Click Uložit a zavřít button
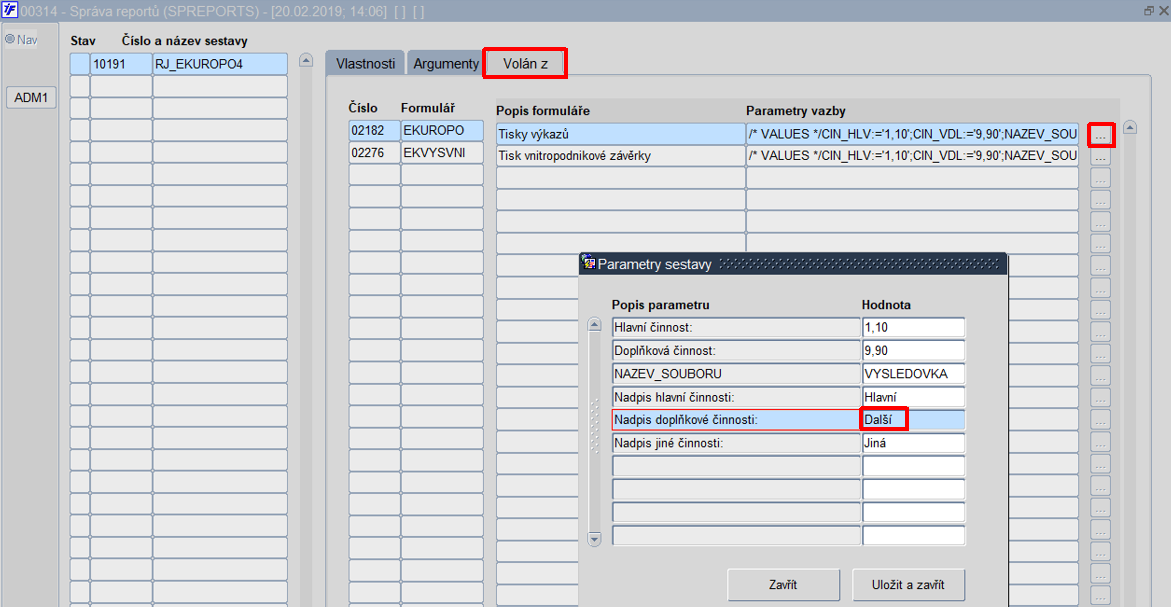Viewport: 1171px width, 607px height. point(908,585)
